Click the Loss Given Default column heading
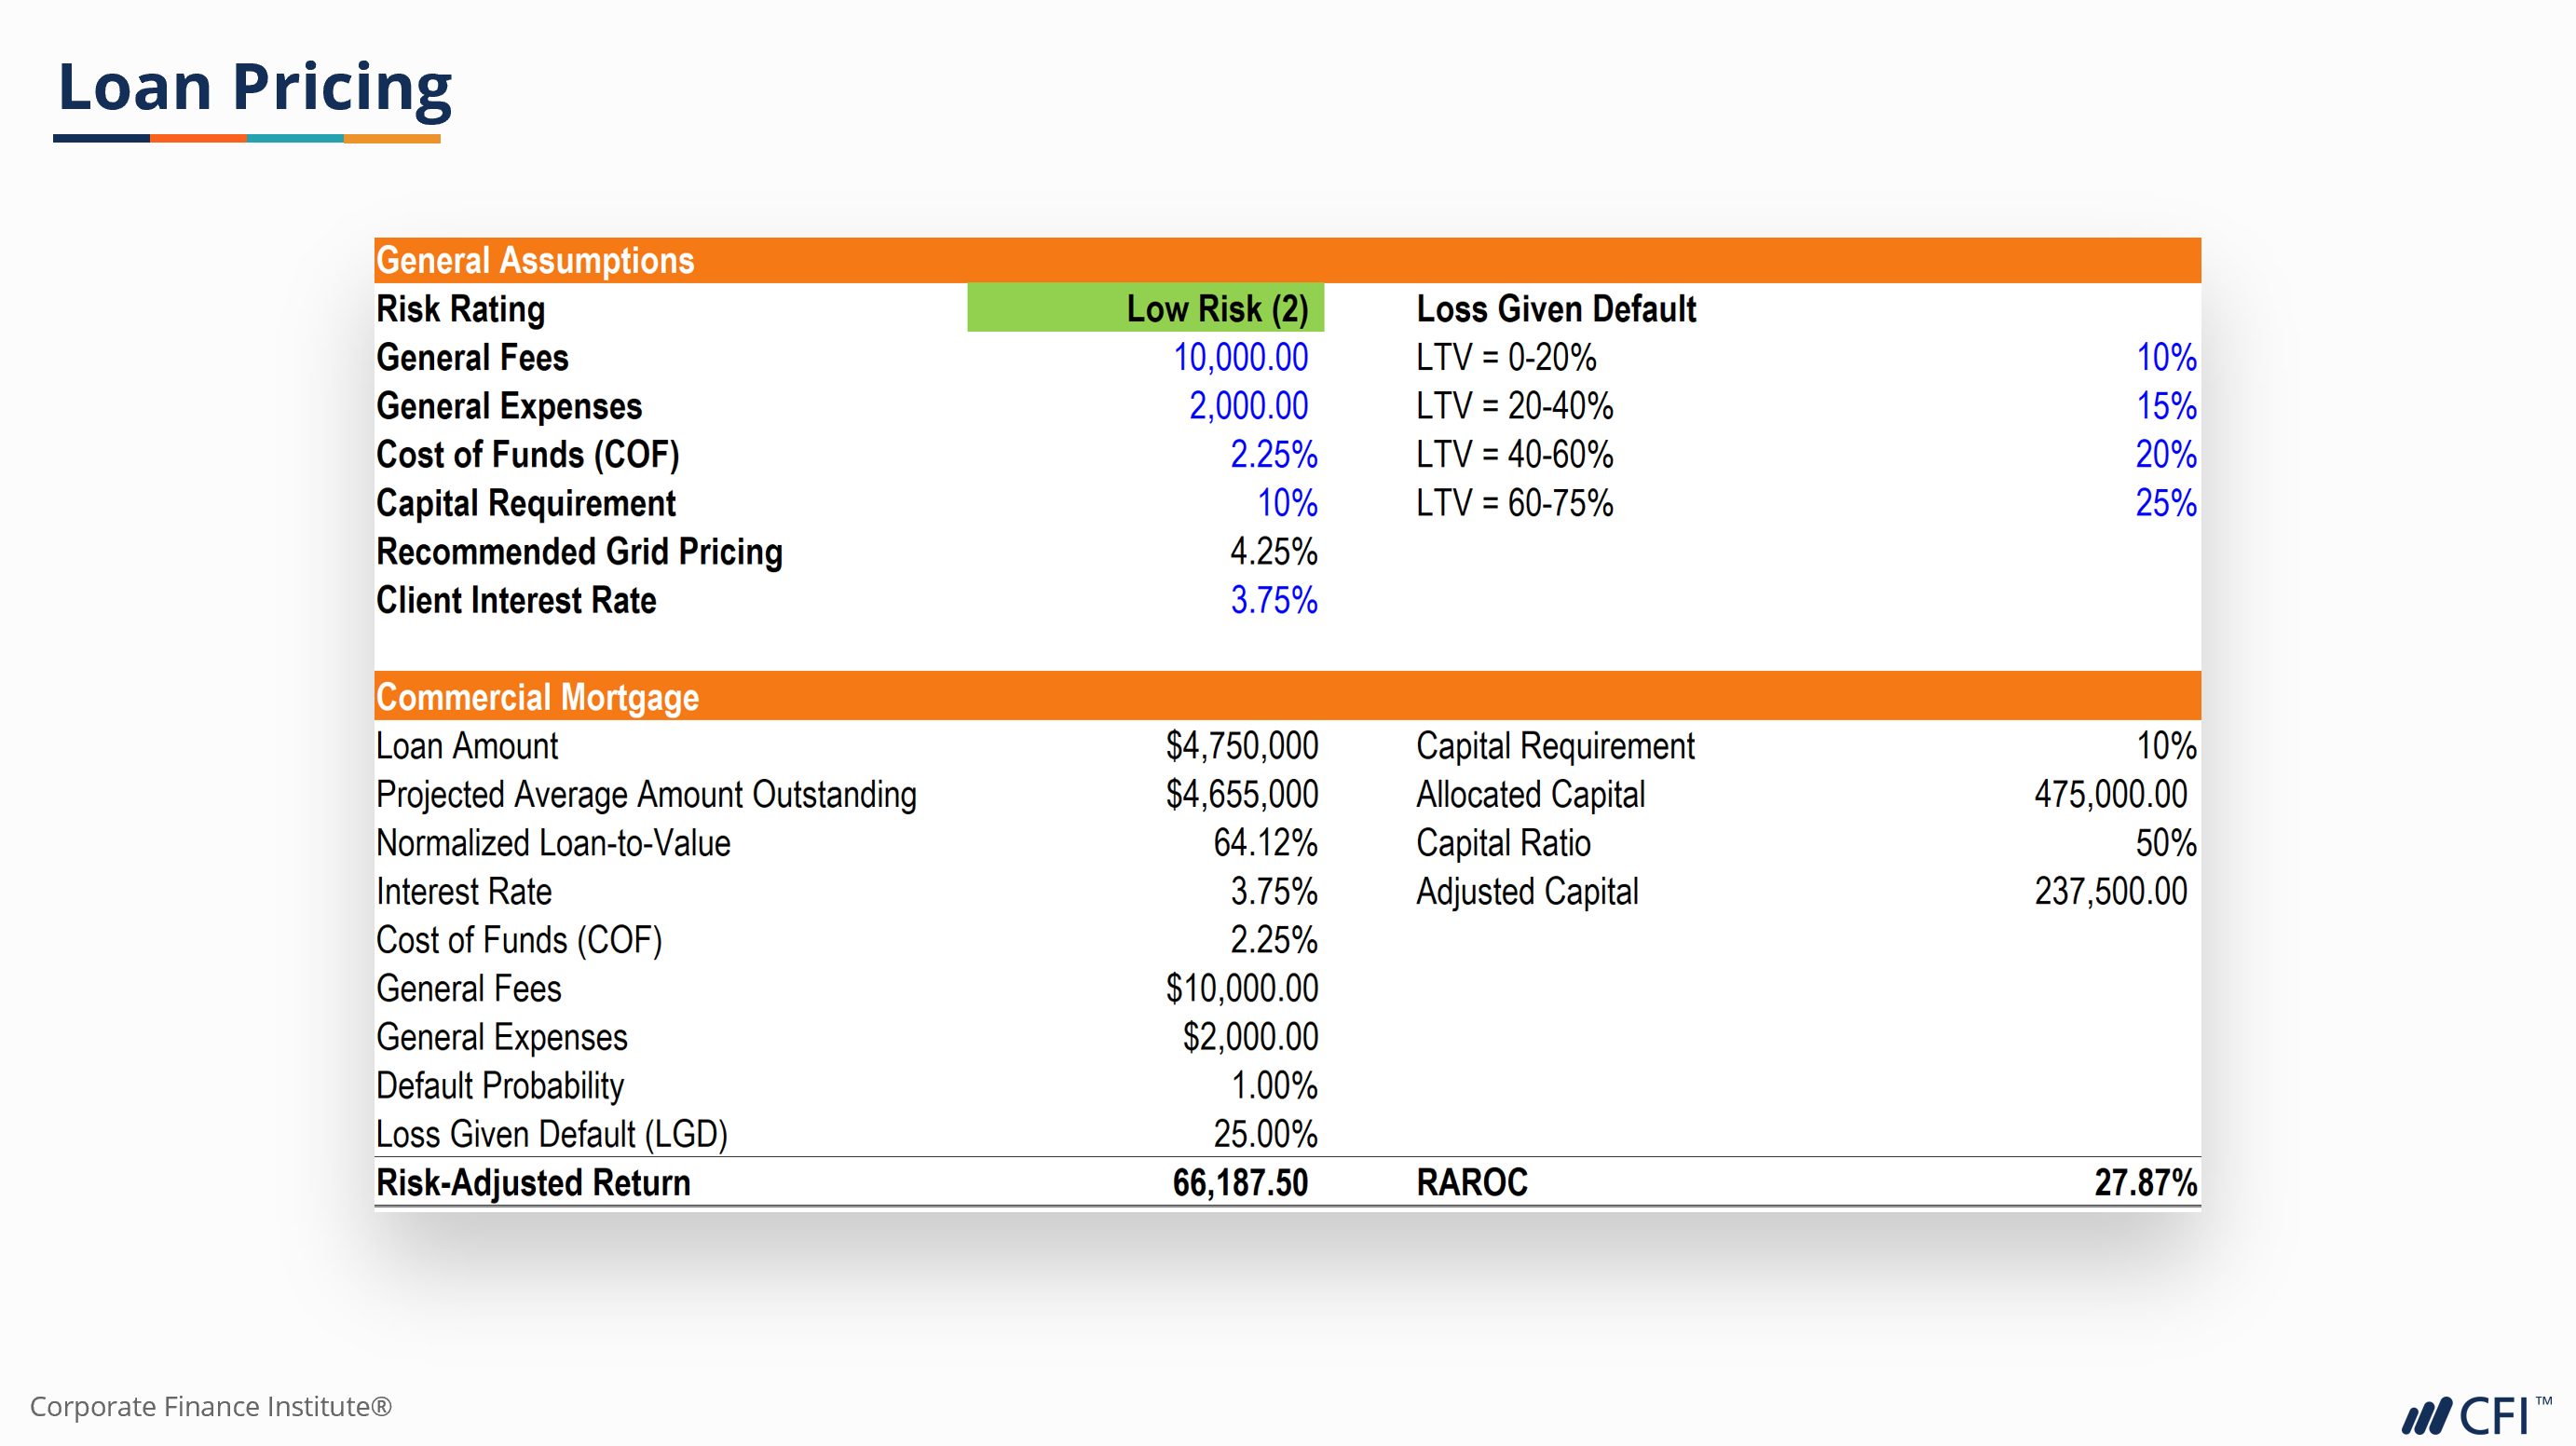Screen dimensions: 2576x1446 click(x=1556, y=309)
